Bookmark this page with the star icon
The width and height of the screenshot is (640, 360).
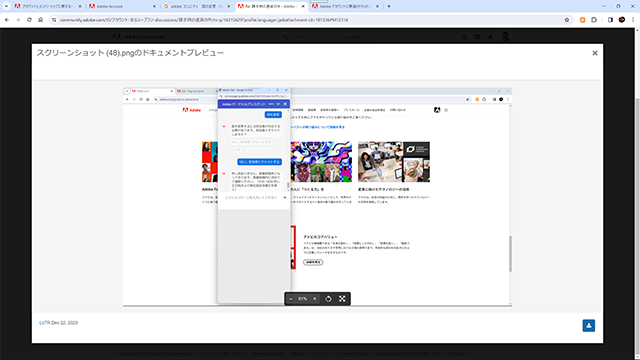pos(567,20)
